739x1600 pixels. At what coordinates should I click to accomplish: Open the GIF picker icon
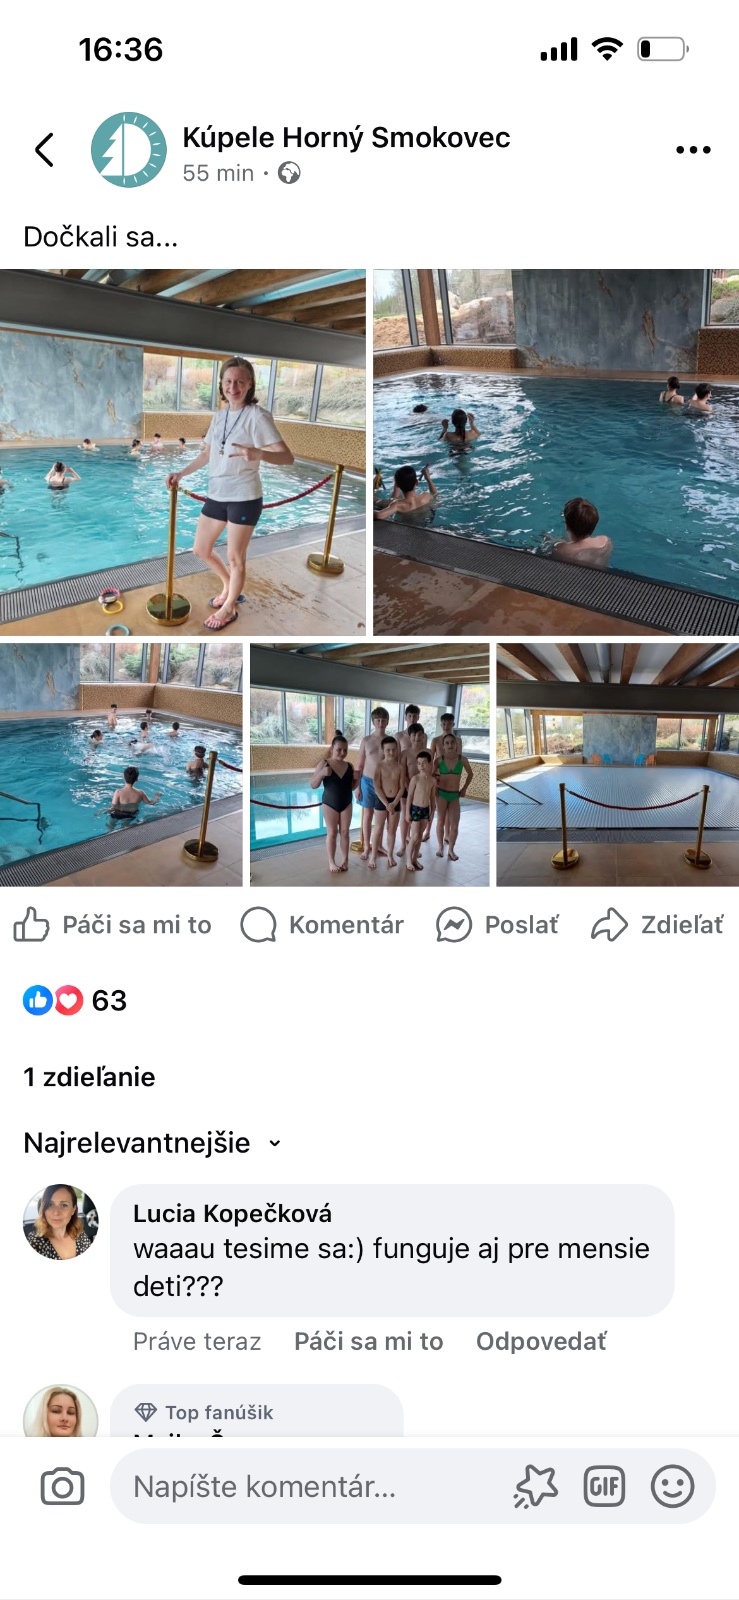coord(604,1487)
